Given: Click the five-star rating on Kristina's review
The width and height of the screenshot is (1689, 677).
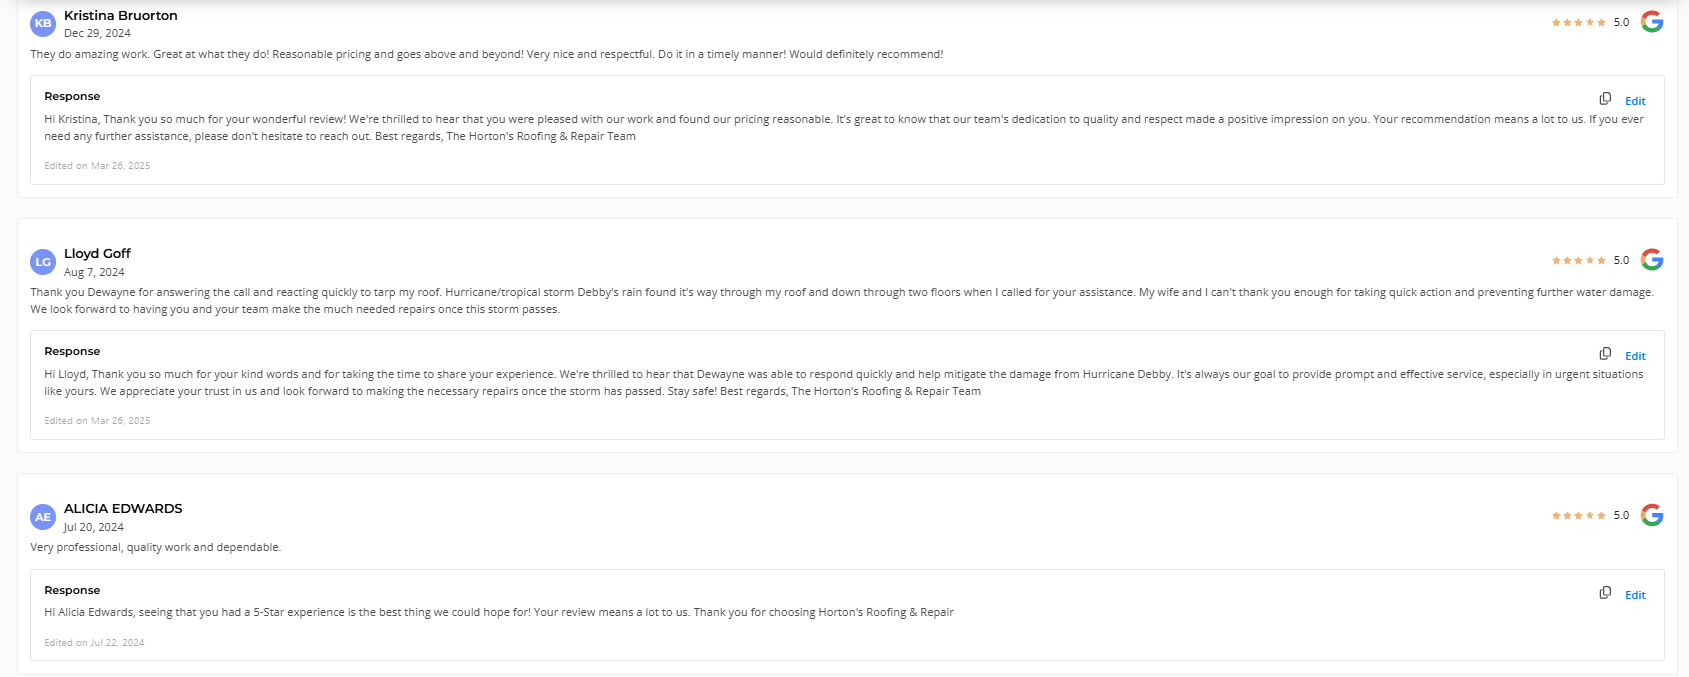Looking at the screenshot, I should point(1579,22).
